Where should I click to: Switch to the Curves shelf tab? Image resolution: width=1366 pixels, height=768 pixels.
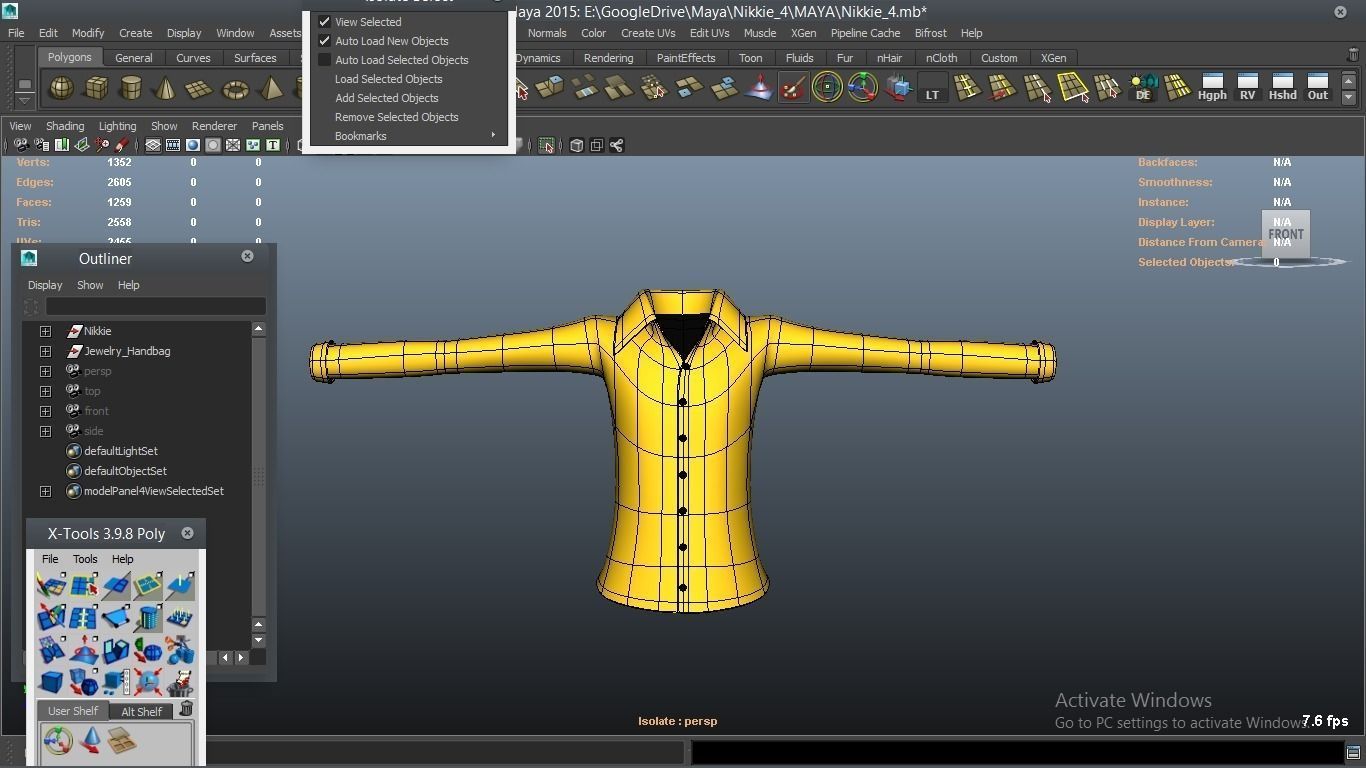click(x=193, y=58)
